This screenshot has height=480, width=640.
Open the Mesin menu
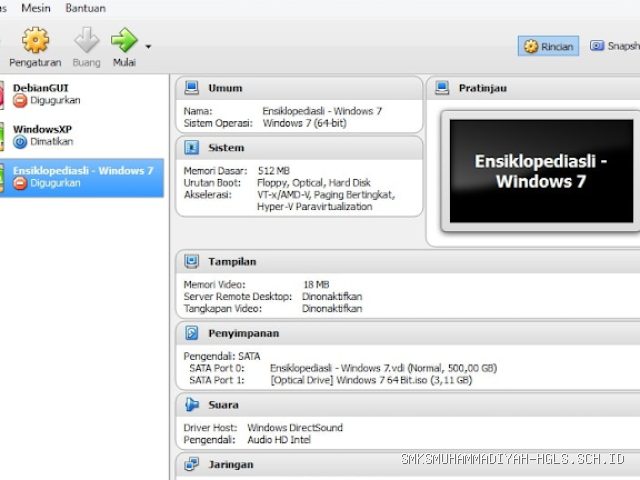point(36,8)
